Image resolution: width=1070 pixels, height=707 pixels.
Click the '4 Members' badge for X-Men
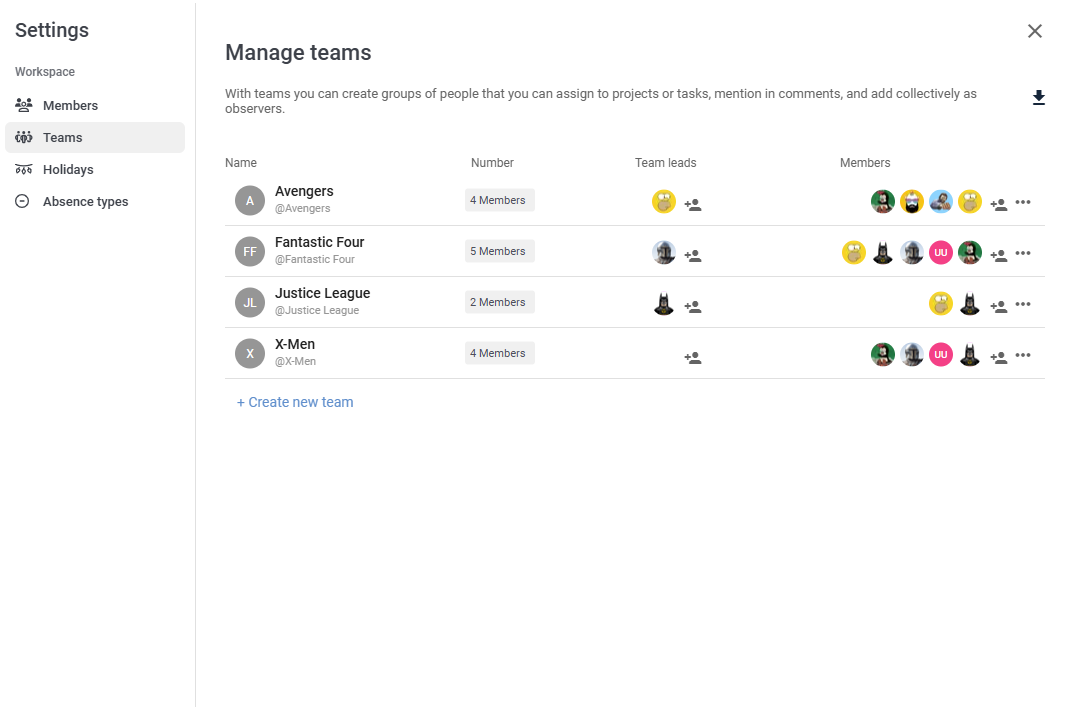500,353
